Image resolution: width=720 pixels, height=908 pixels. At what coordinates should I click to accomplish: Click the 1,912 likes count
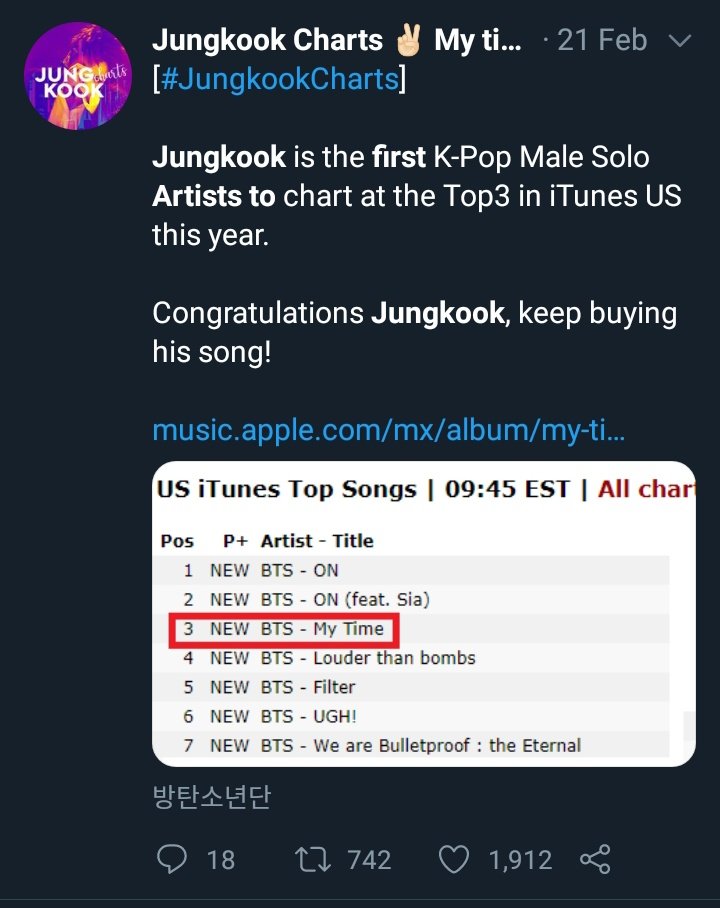click(x=519, y=859)
